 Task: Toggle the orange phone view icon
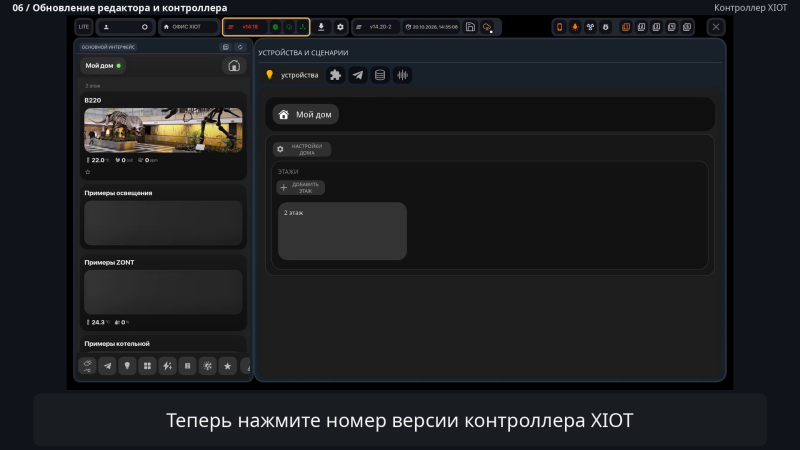559,27
